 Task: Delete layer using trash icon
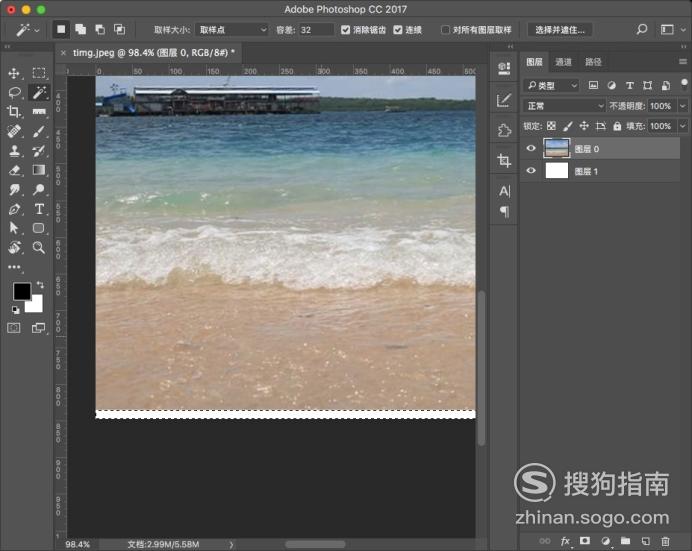click(665, 540)
